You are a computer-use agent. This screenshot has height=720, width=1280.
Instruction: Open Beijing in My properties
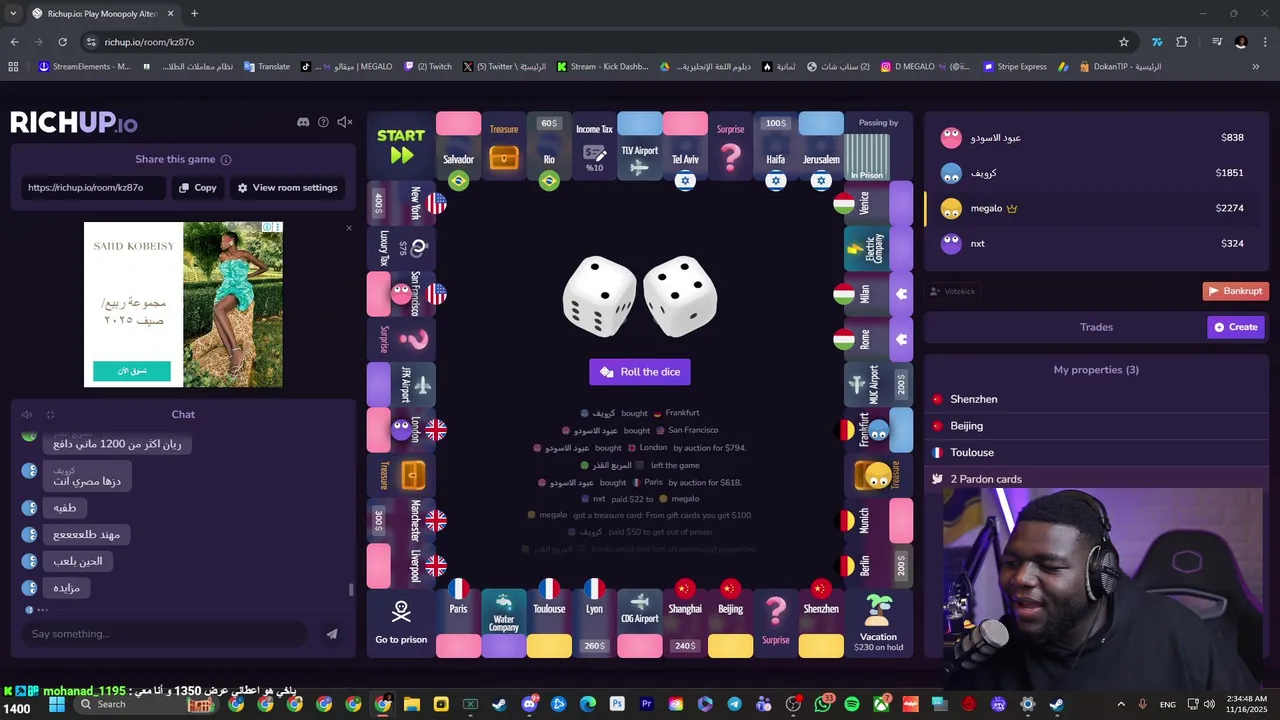coord(1095,426)
